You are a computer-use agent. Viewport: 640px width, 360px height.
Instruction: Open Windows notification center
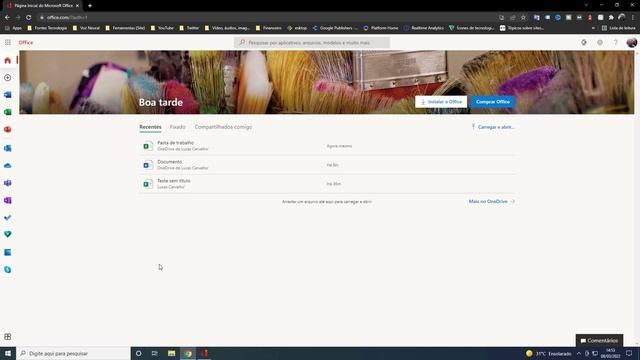click(x=629, y=353)
